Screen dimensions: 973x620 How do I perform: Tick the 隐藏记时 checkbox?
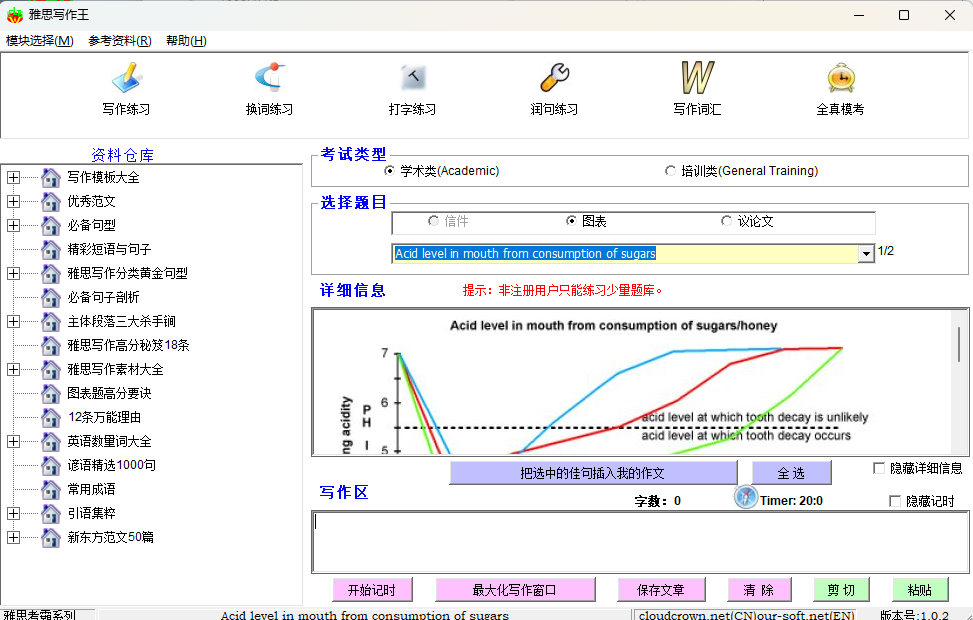pos(895,501)
